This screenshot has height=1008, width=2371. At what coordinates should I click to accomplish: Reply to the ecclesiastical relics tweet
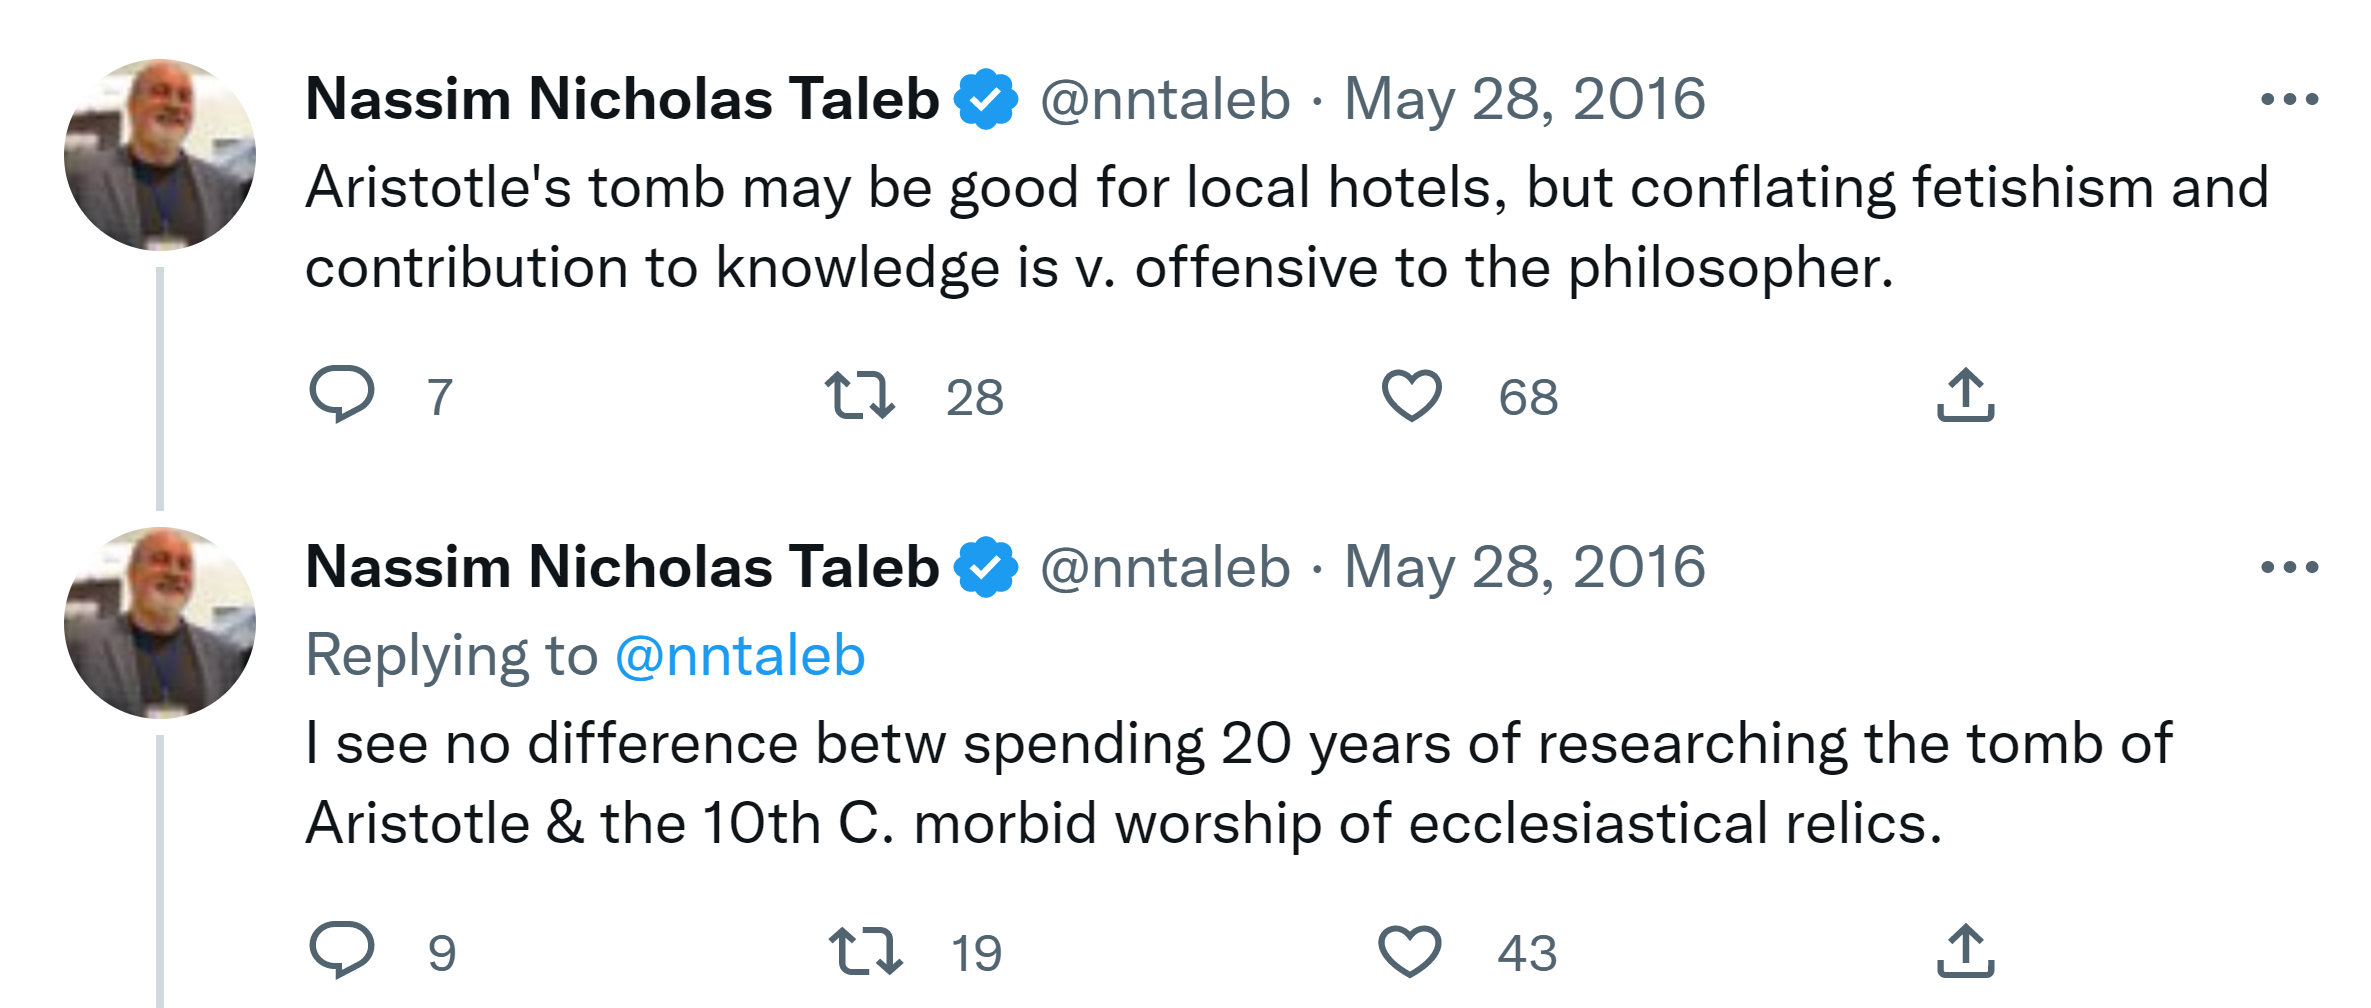click(342, 949)
